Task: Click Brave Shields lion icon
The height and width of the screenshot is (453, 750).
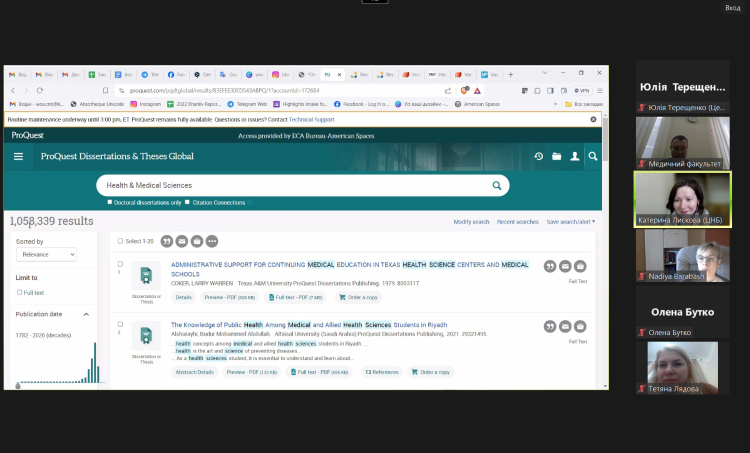Action: coord(464,90)
